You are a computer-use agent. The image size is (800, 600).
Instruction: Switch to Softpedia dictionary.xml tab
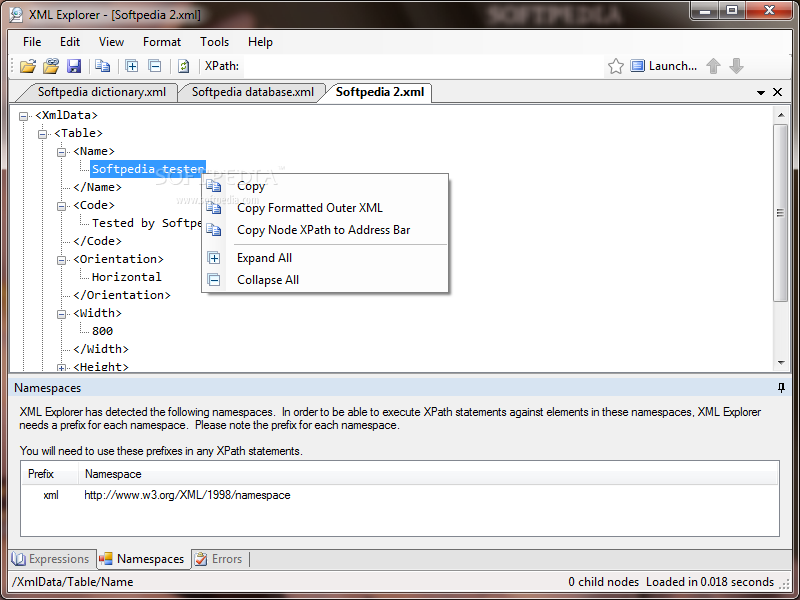102,92
